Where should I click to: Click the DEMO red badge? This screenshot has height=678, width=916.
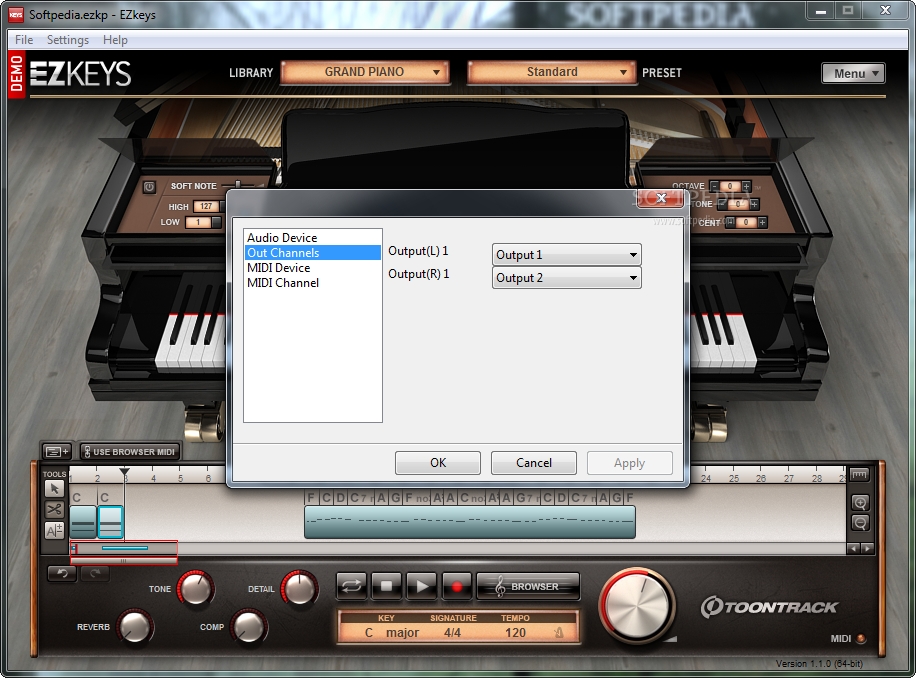click(x=16, y=74)
